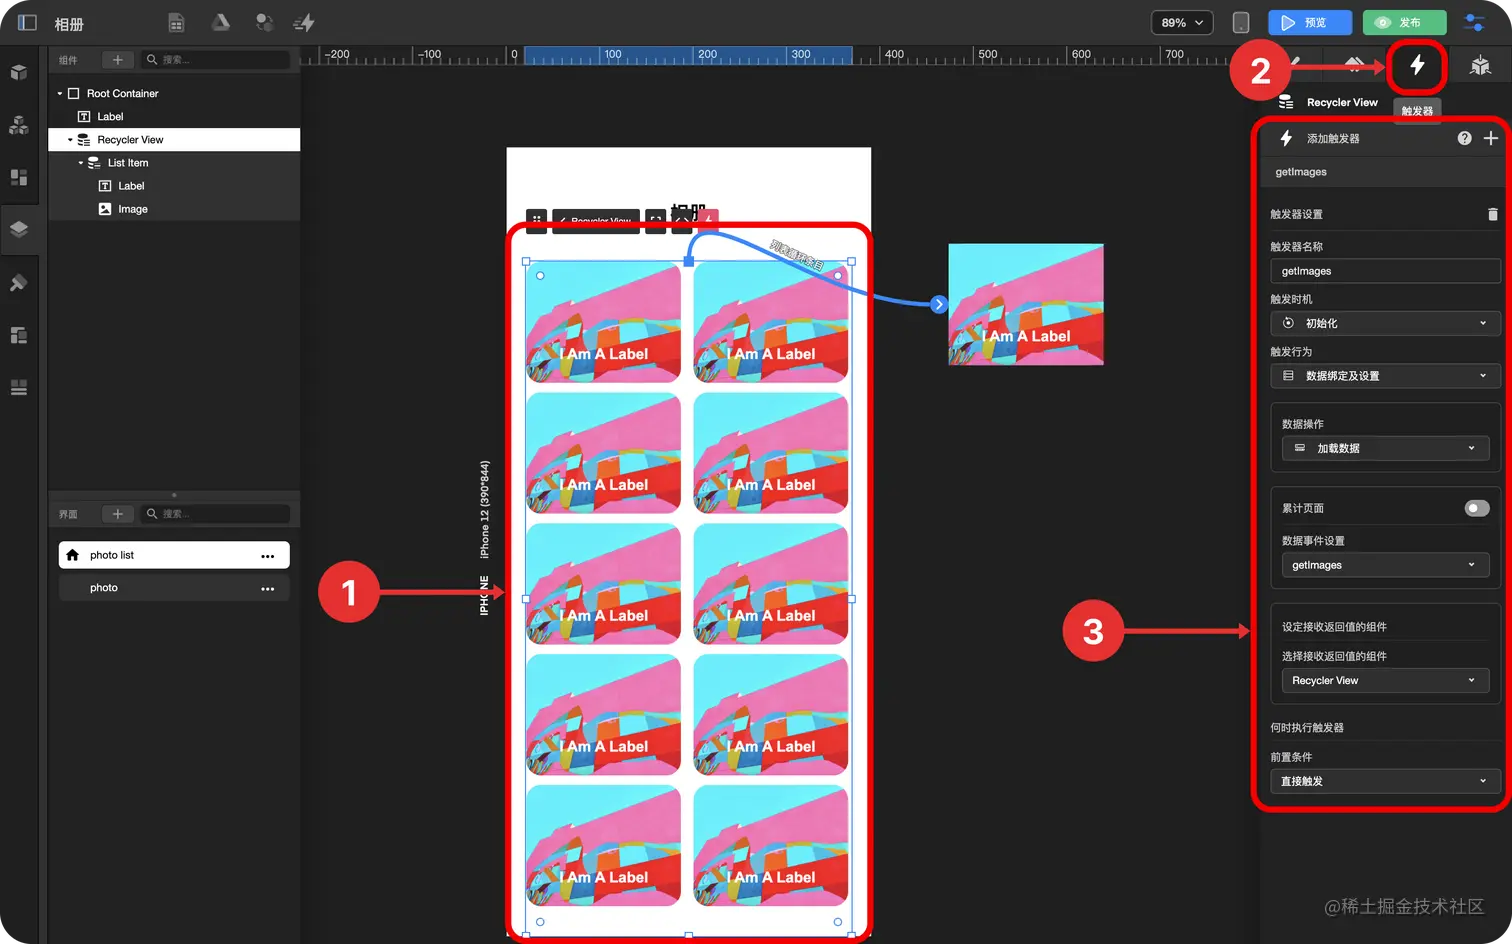Click the green 发布 publish button

1404,22
